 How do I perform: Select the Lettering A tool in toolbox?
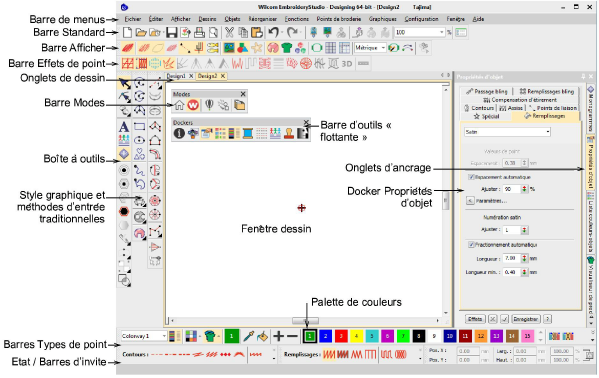(124, 127)
